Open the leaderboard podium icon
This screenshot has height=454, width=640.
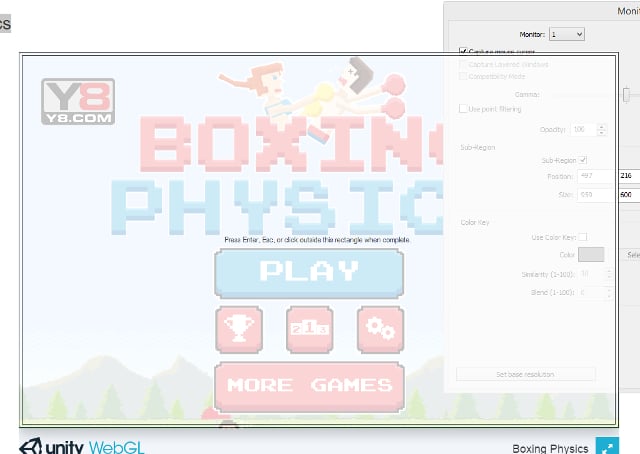point(309,329)
